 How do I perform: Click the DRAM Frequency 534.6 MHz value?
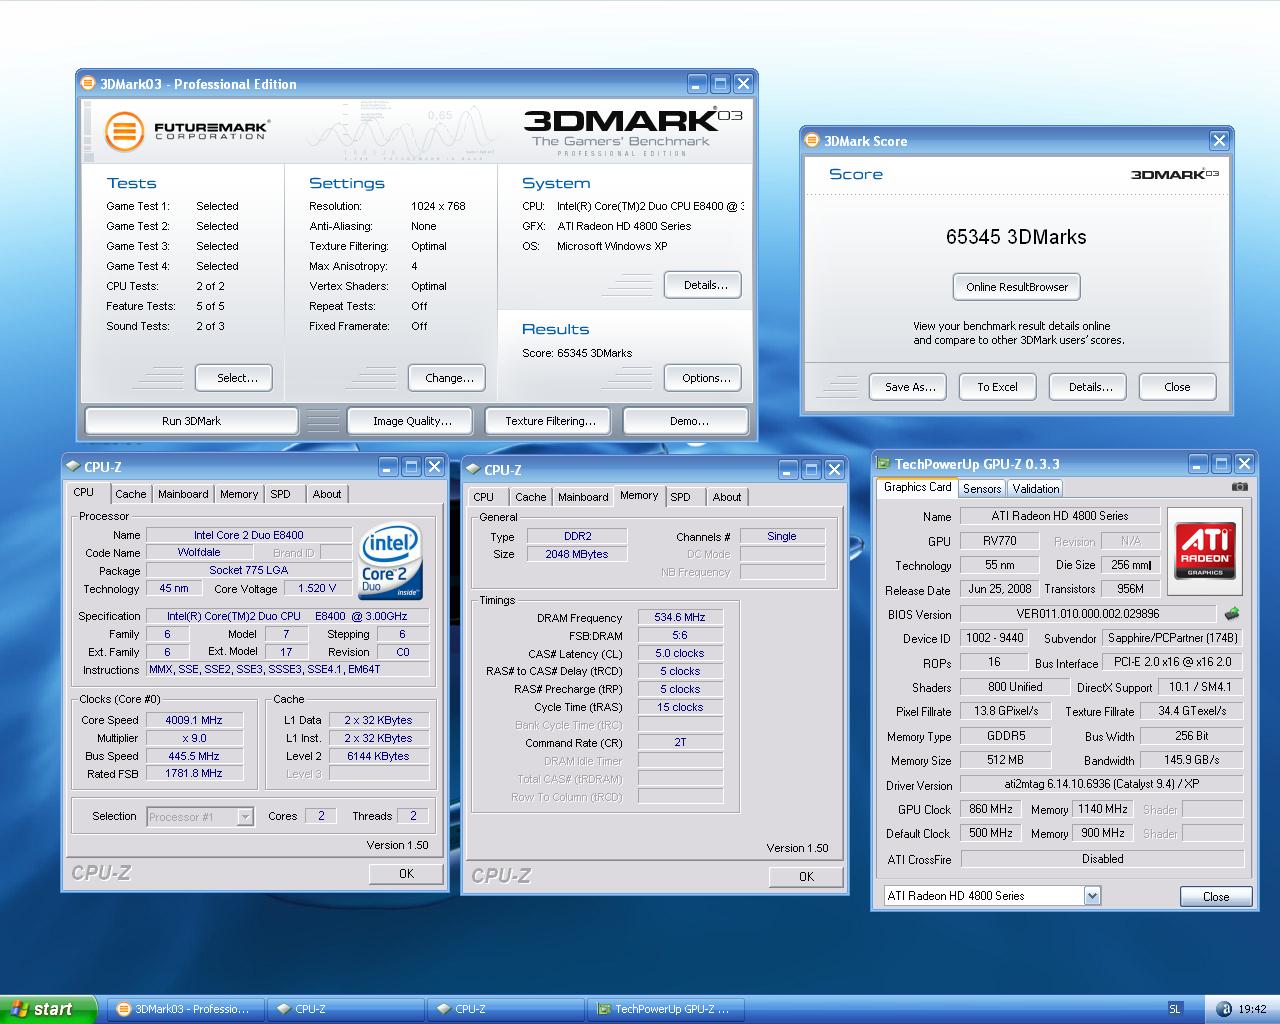click(680, 617)
